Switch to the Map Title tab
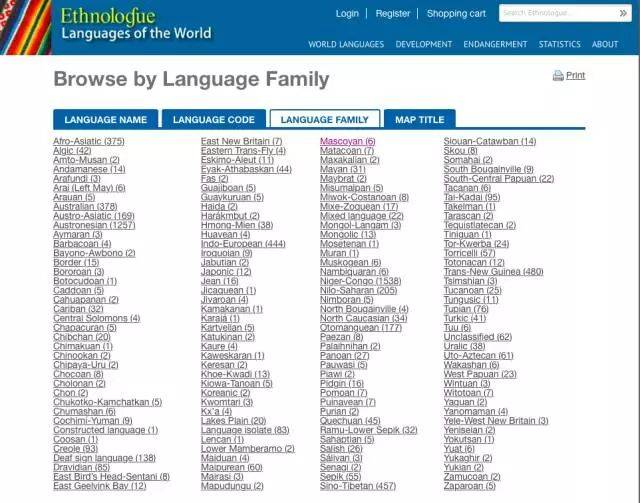Image resolution: width=640 pixels, height=503 pixels. click(420, 119)
